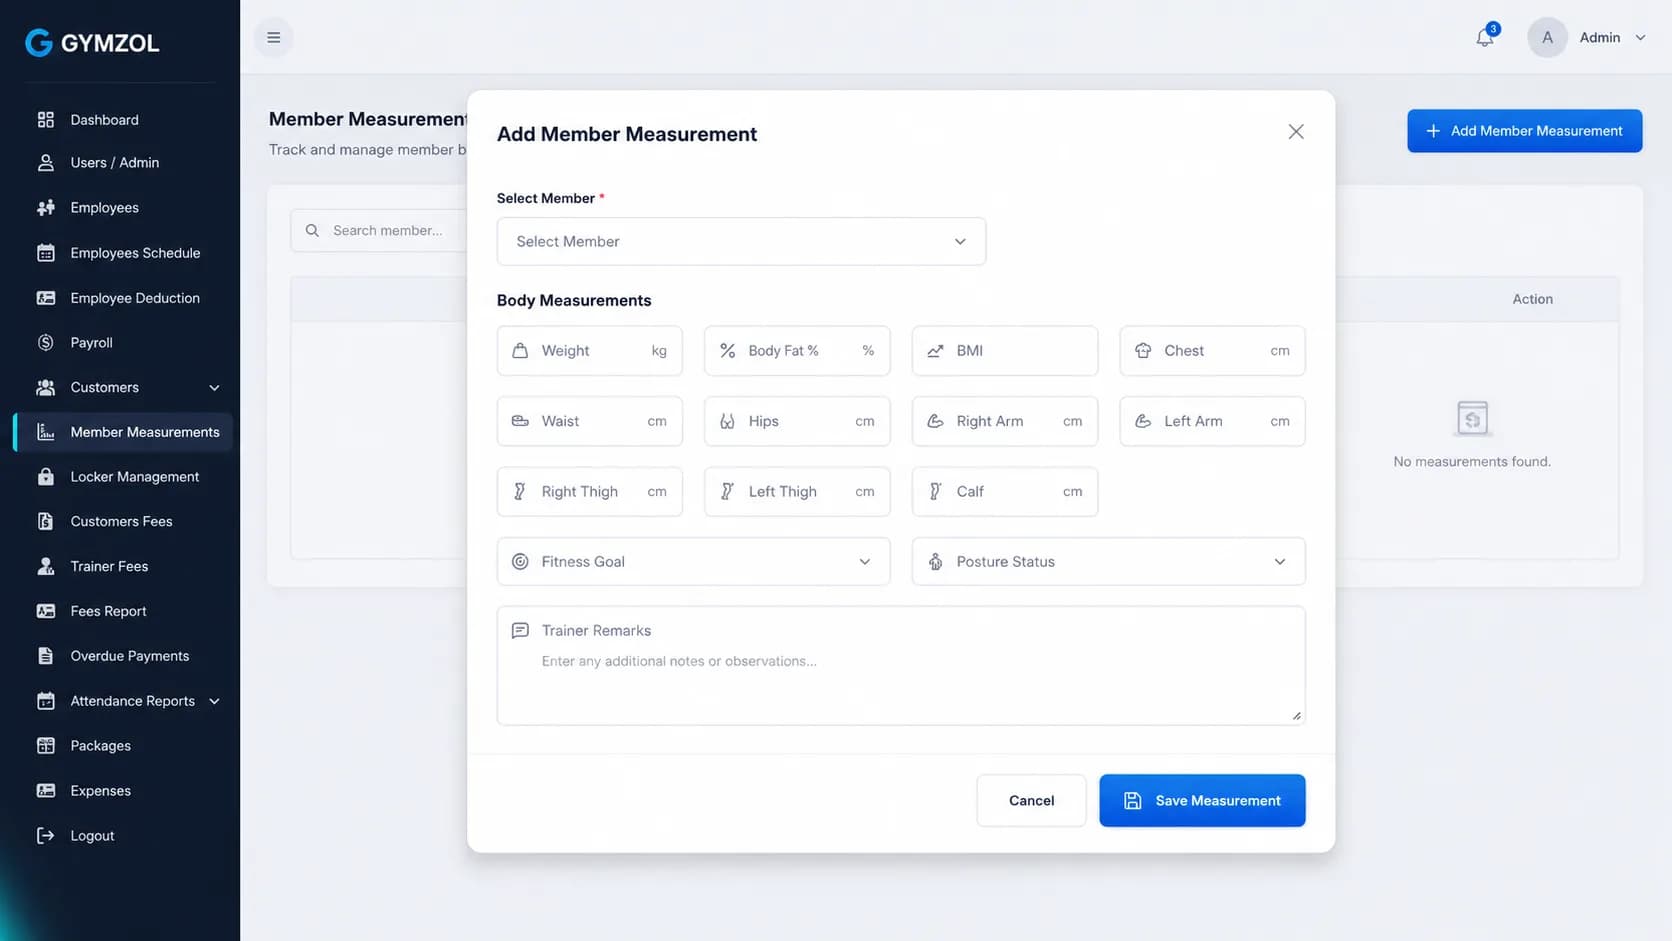
Task: Click the Employee Deduction card icon
Action: 46,298
